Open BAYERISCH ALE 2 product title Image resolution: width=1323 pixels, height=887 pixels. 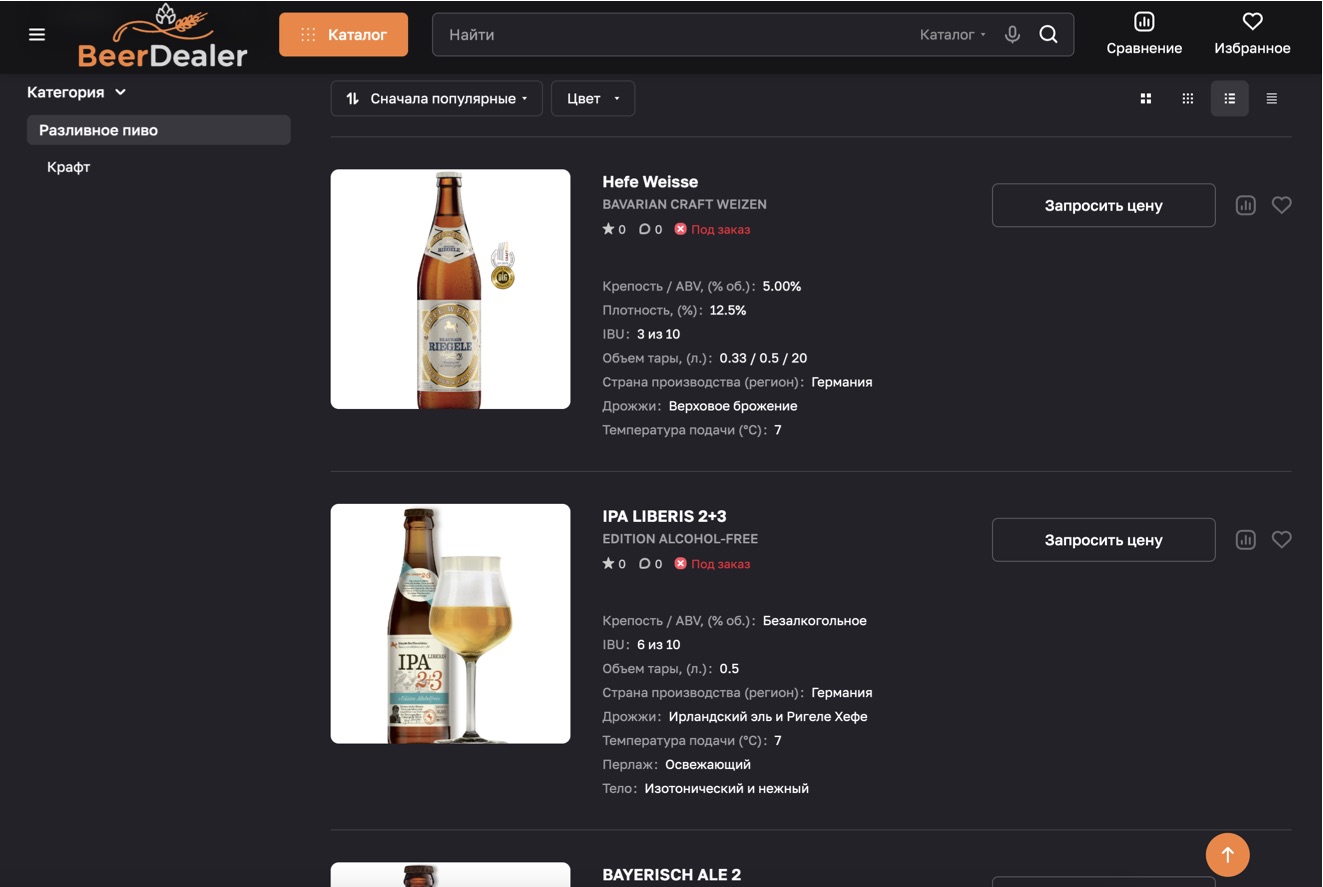pos(672,875)
